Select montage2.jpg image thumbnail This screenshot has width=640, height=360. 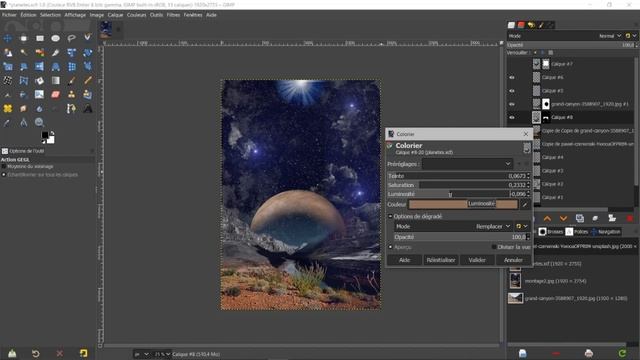pyautogui.click(x=516, y=281)
